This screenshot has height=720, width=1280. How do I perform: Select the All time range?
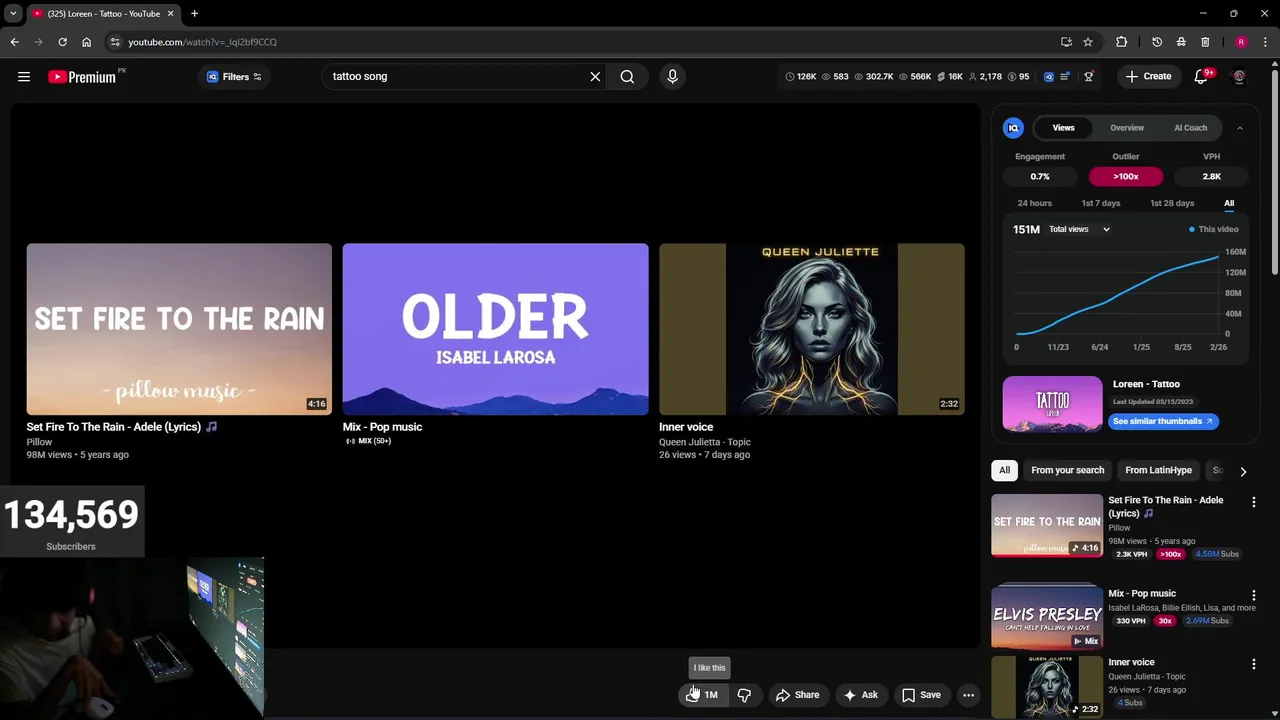pyautogui.click(x=1229, y=203)
